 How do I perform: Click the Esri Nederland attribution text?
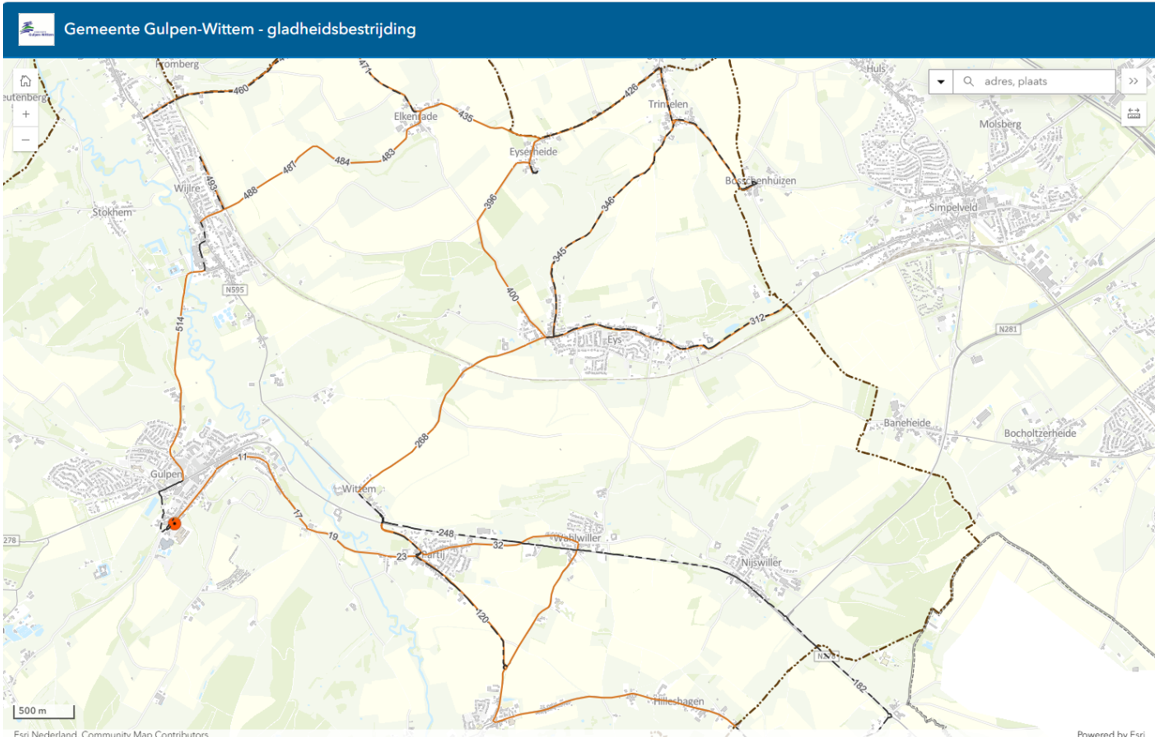coord(111,734)
